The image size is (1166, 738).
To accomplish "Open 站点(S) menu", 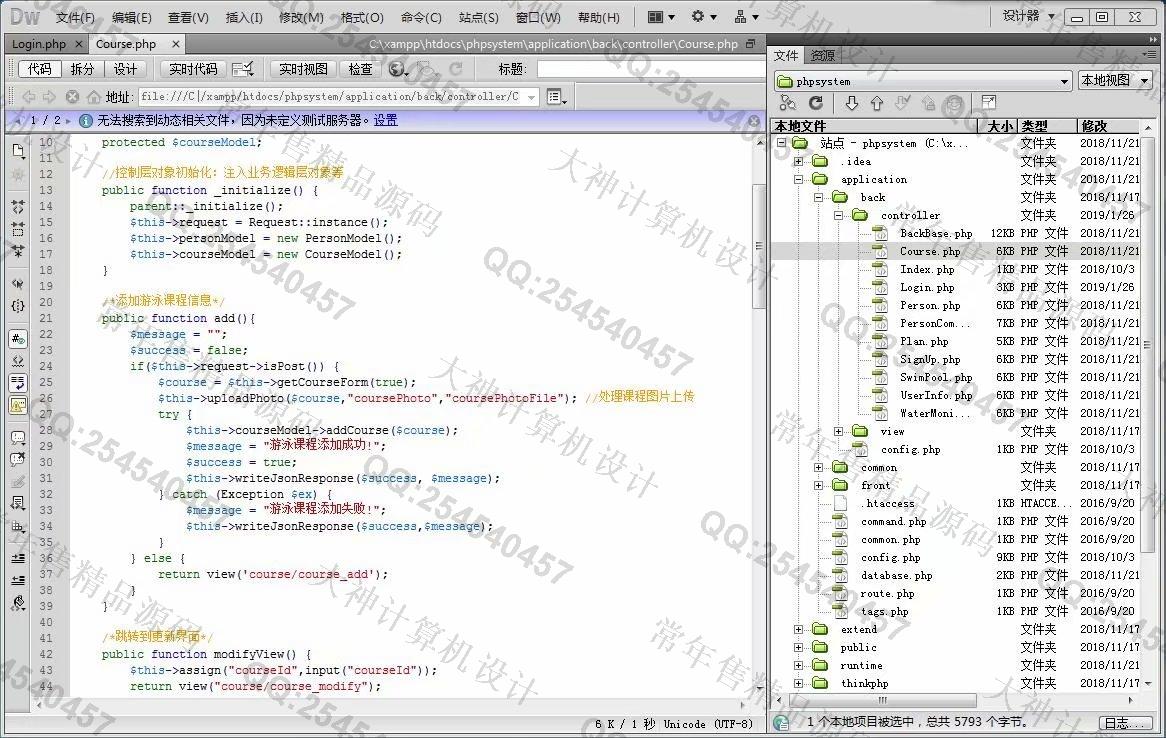I will 478,17.
